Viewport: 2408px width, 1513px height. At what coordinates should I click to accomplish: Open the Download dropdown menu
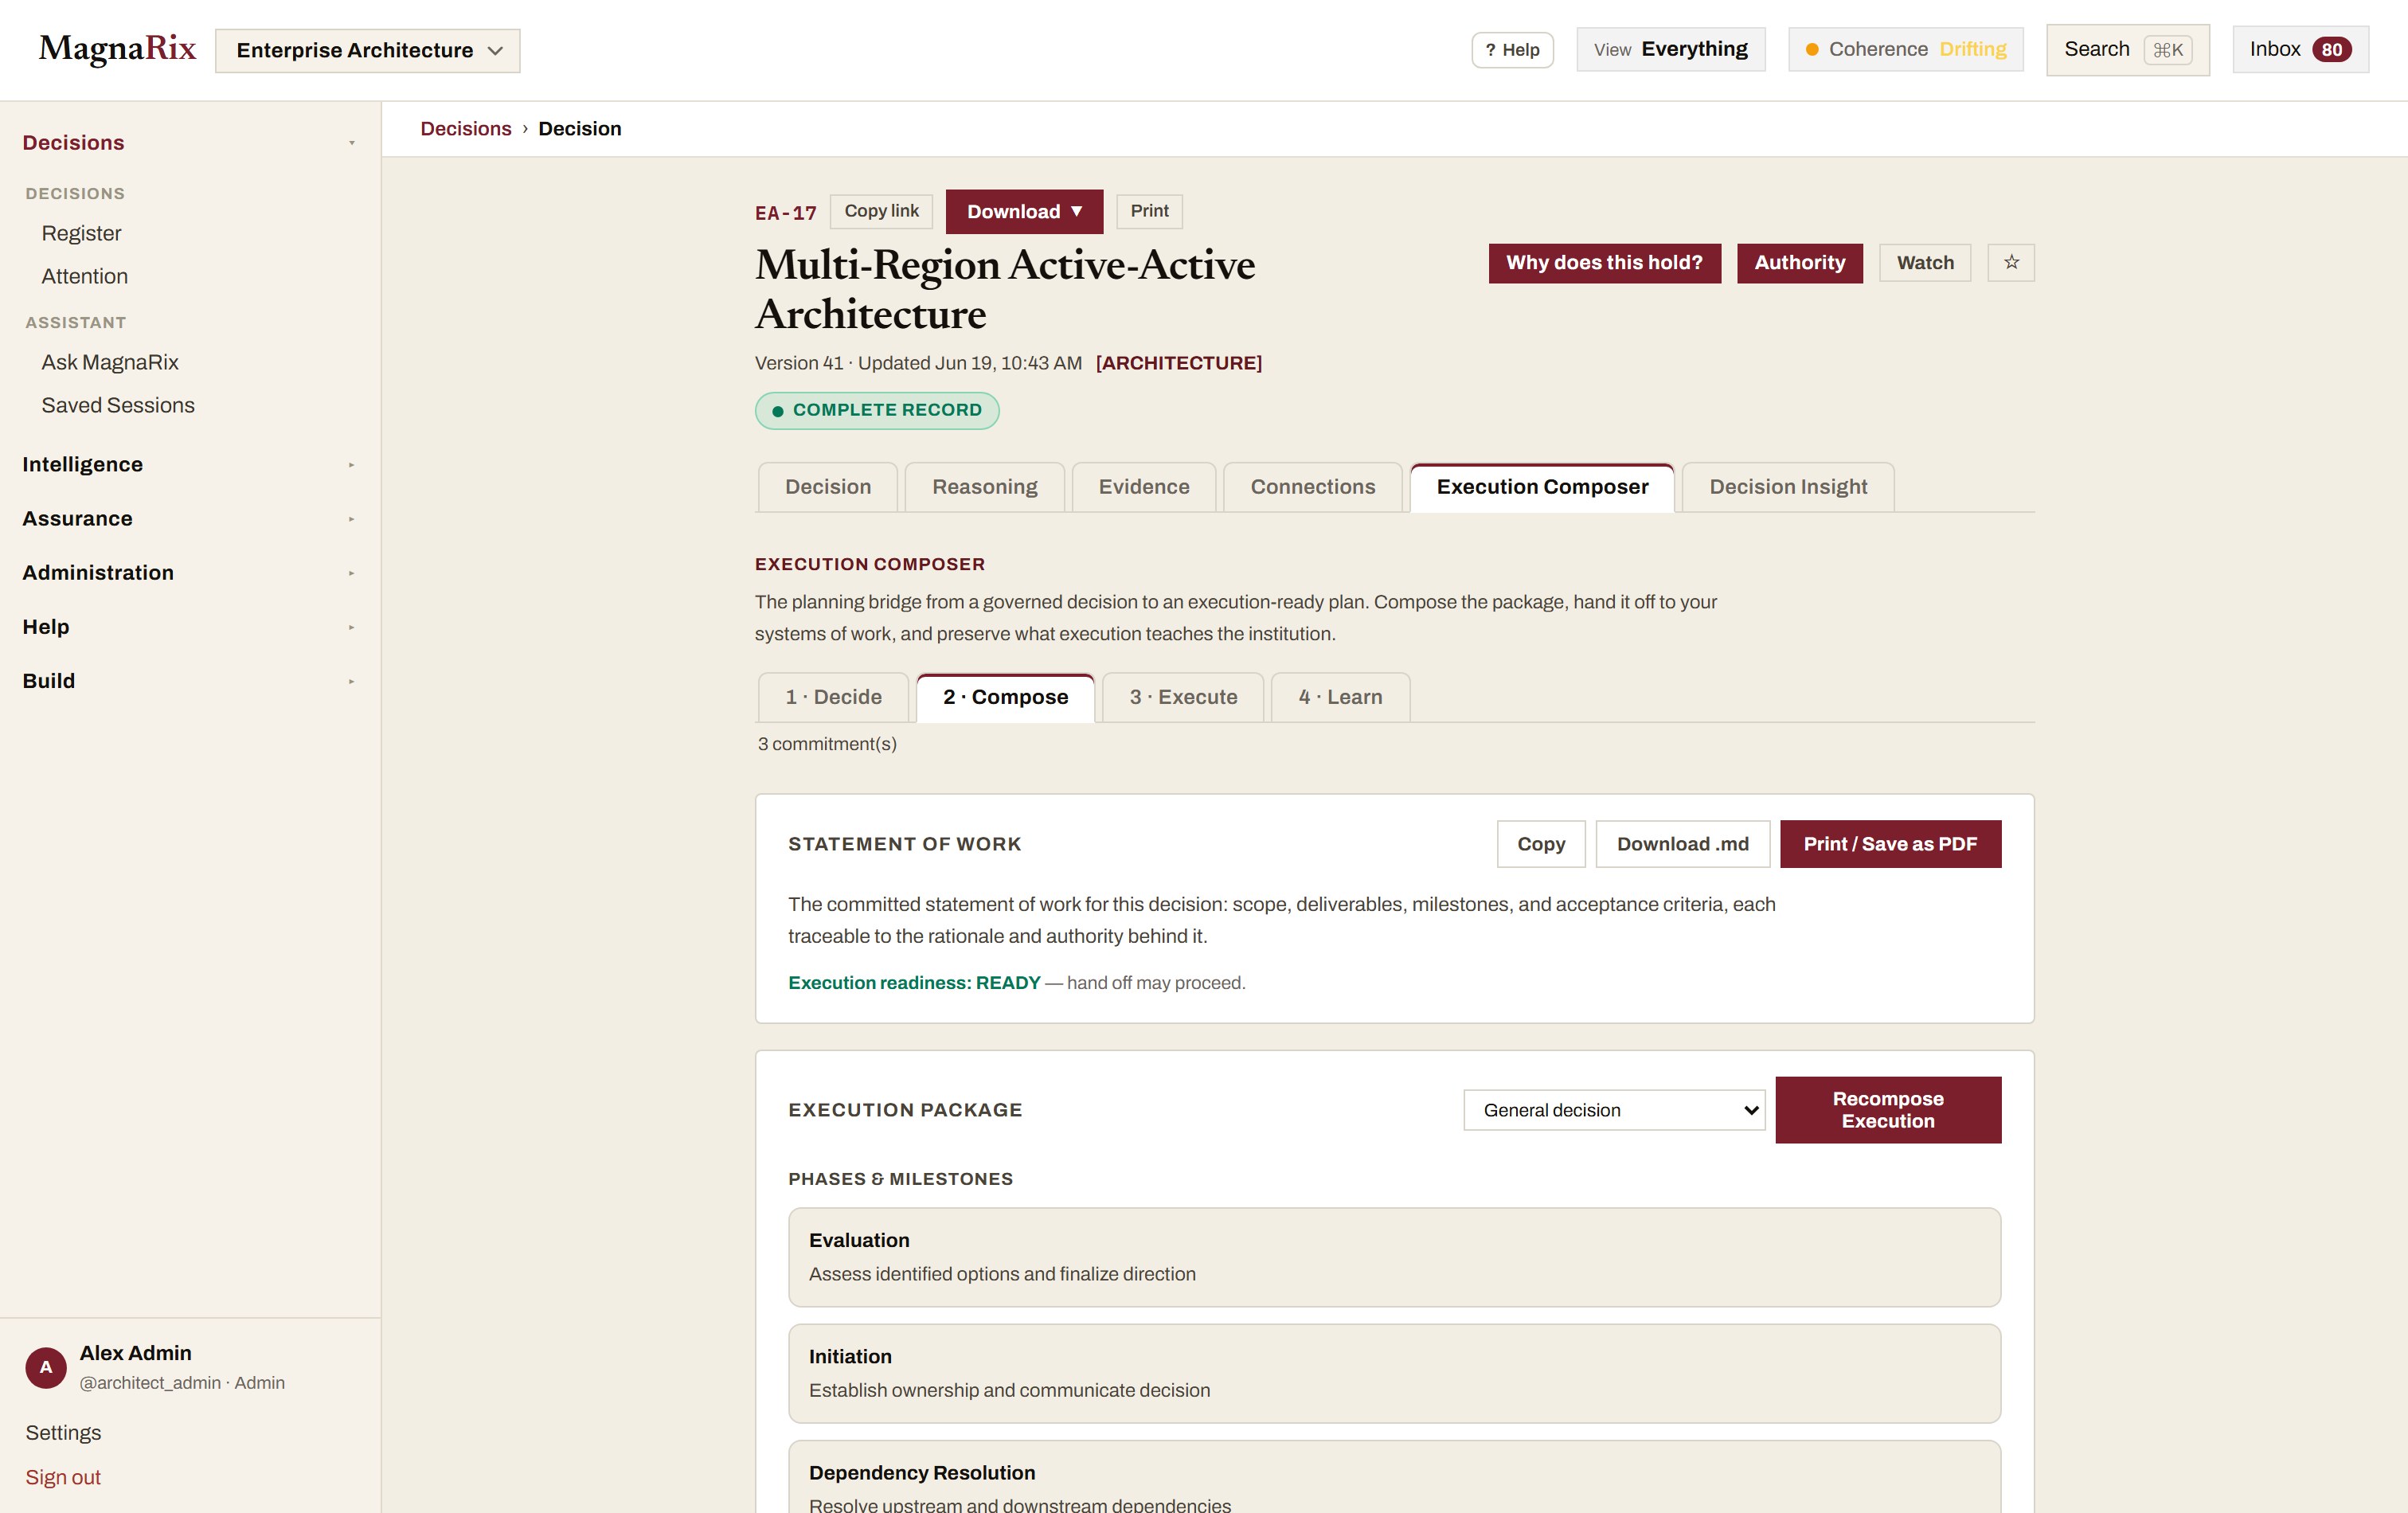click(1024, 211)
